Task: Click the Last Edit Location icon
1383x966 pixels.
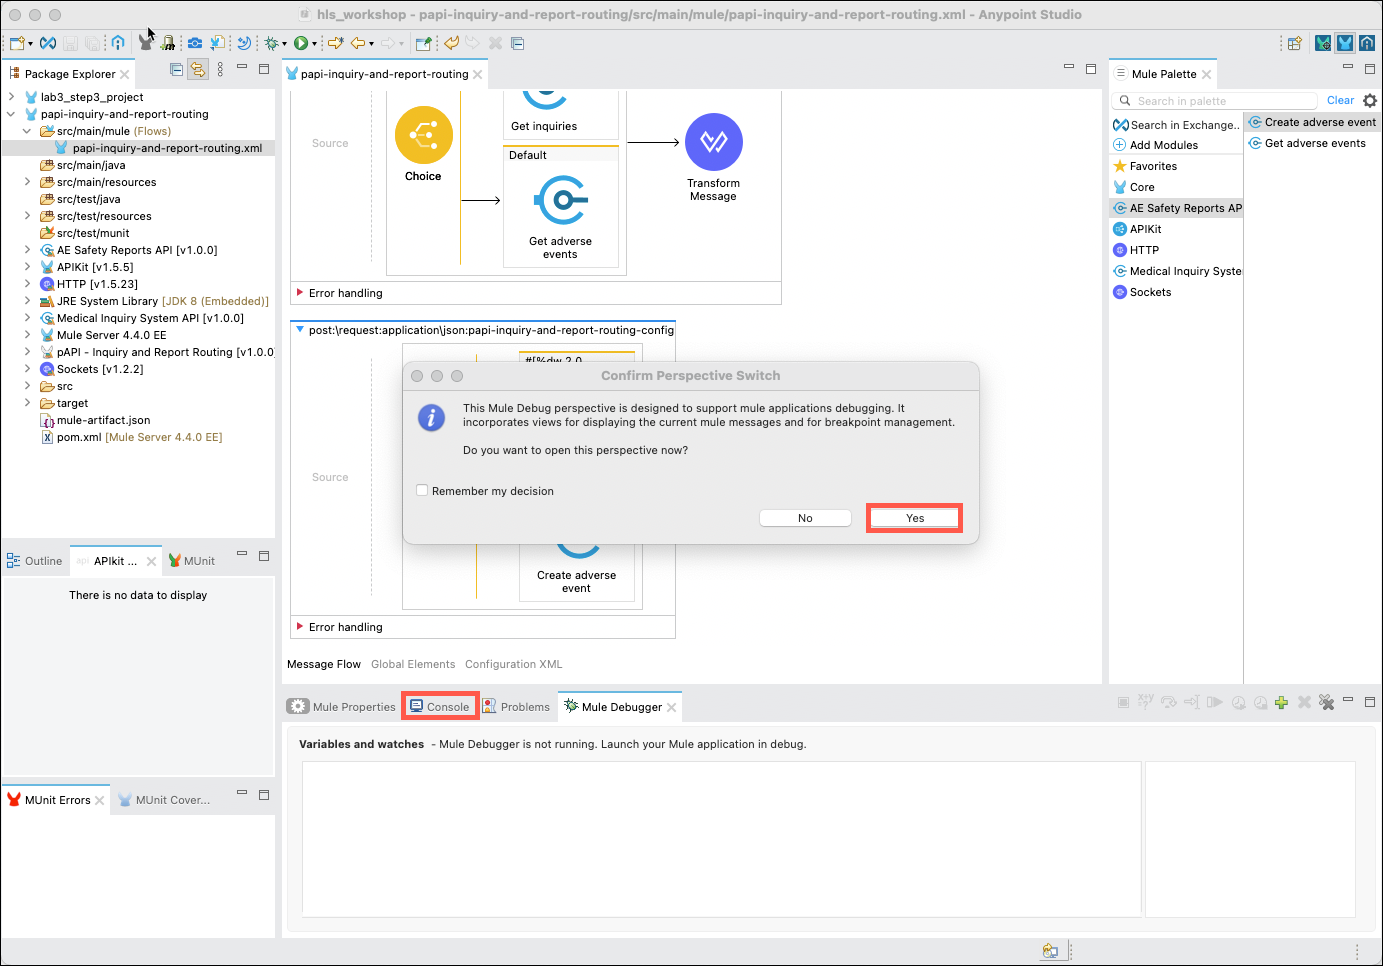Action: click(x=335, y=43)
